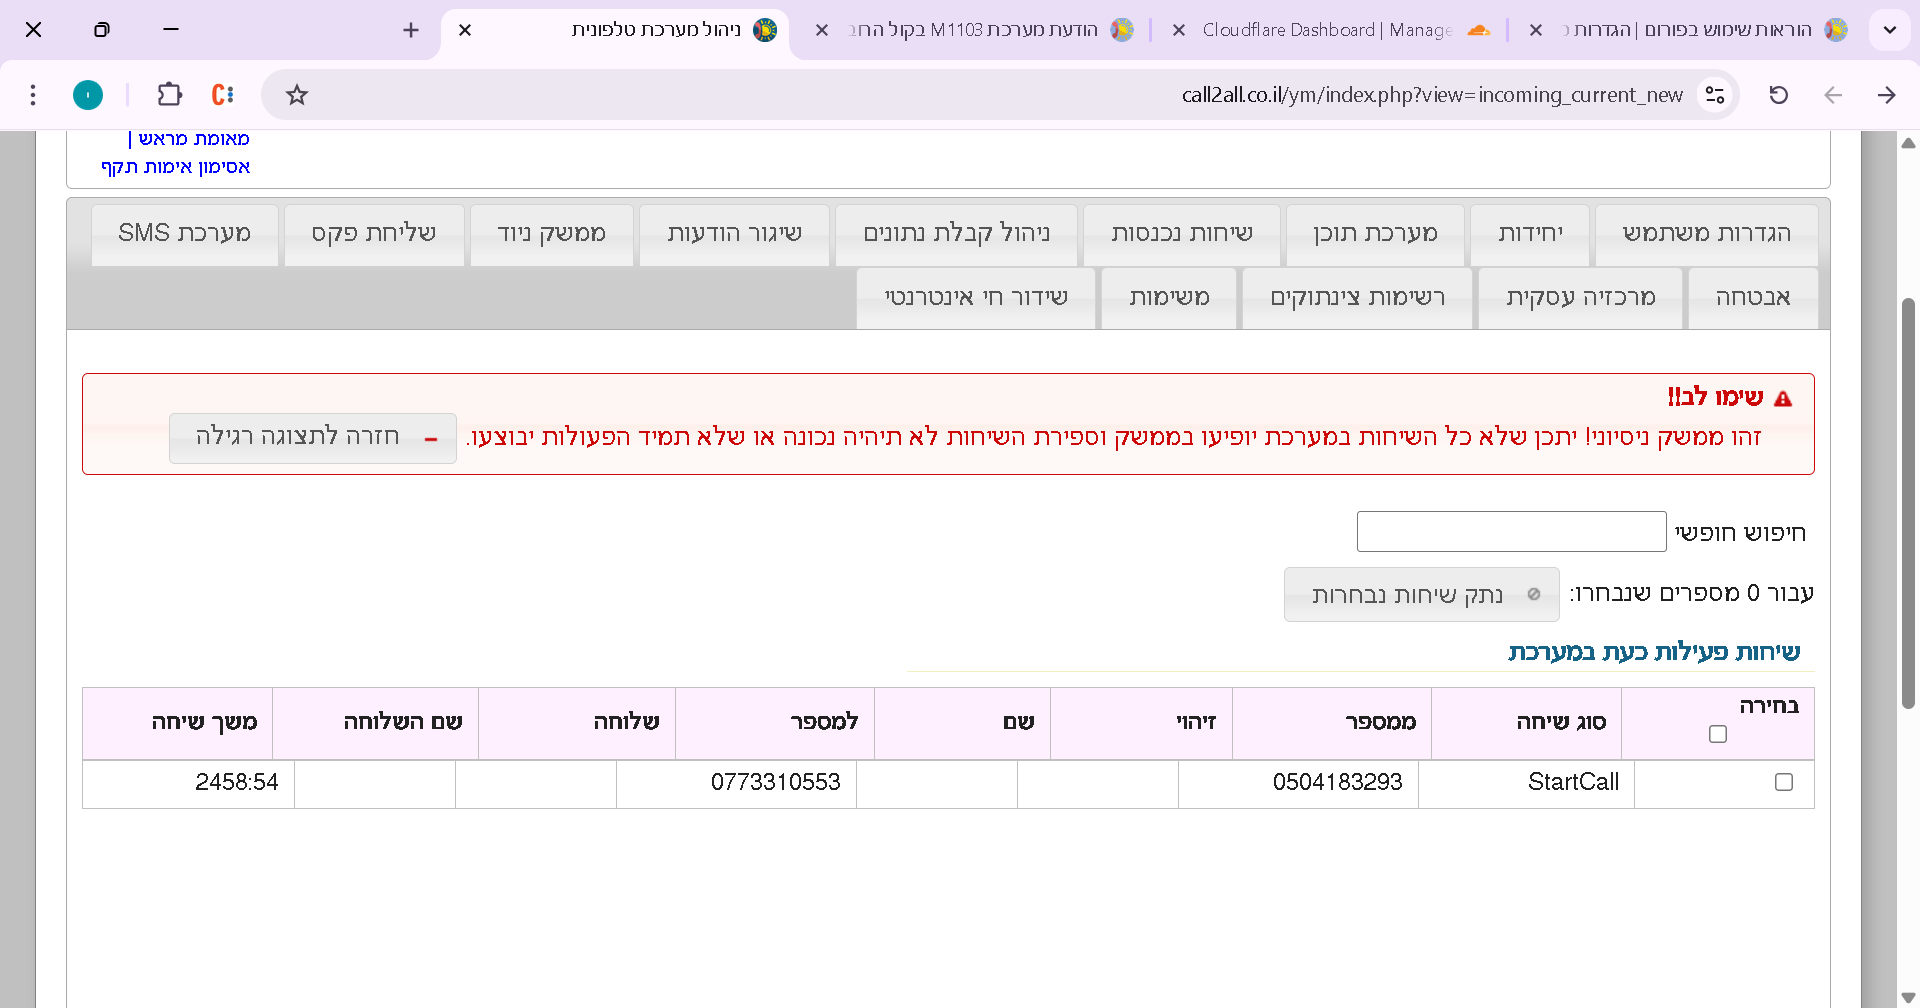Click the page vertical scrollbar thumb
1920x1008 pixels.
(x=1908, y=500)
